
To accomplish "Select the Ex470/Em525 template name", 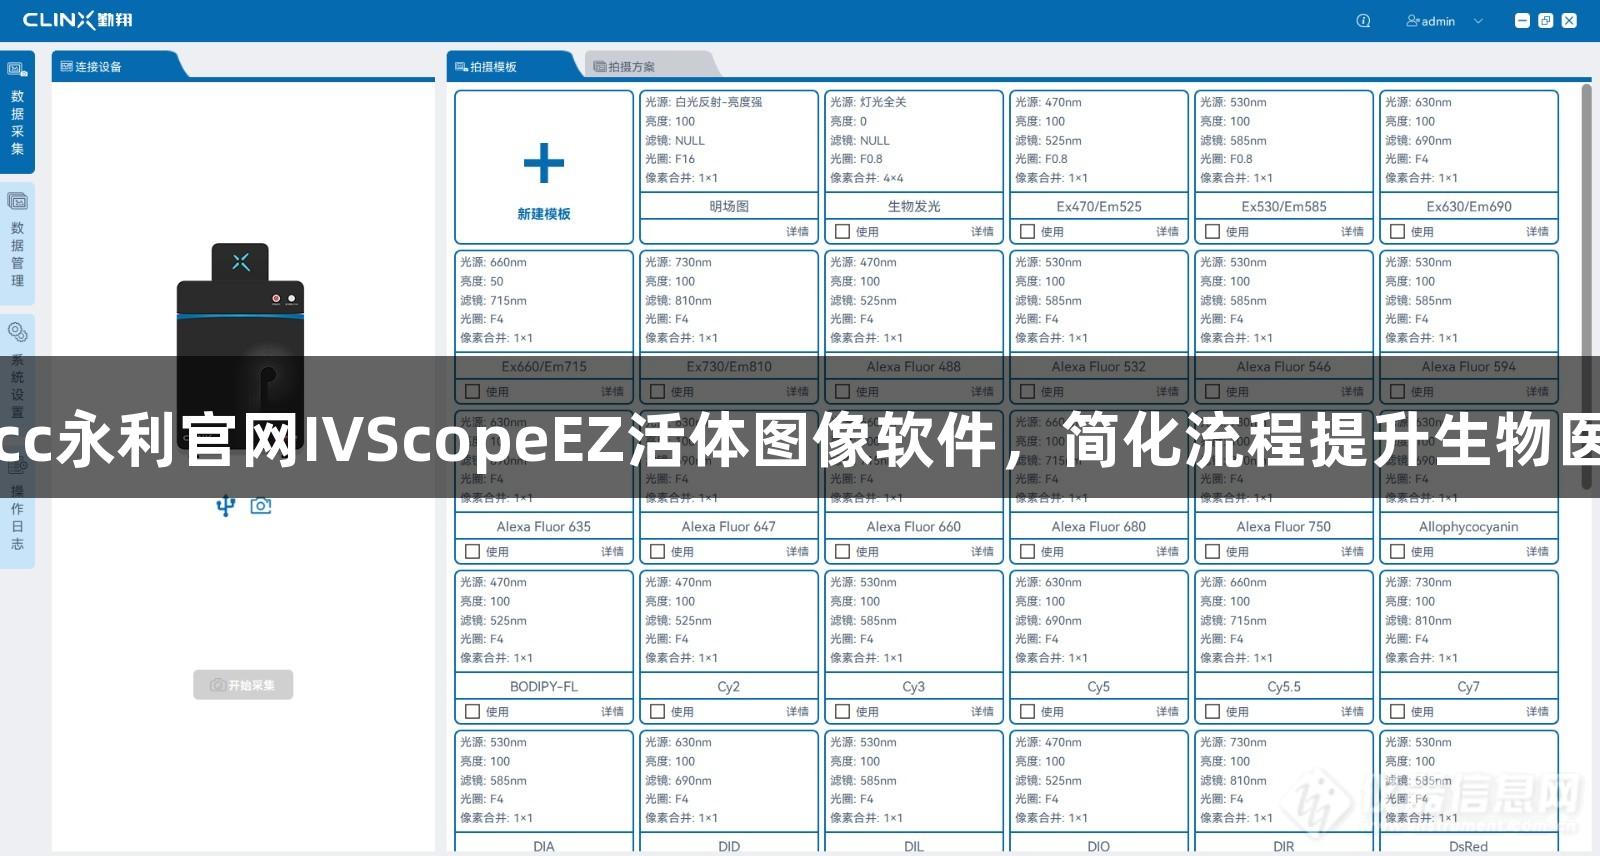I will point(1099,207).
